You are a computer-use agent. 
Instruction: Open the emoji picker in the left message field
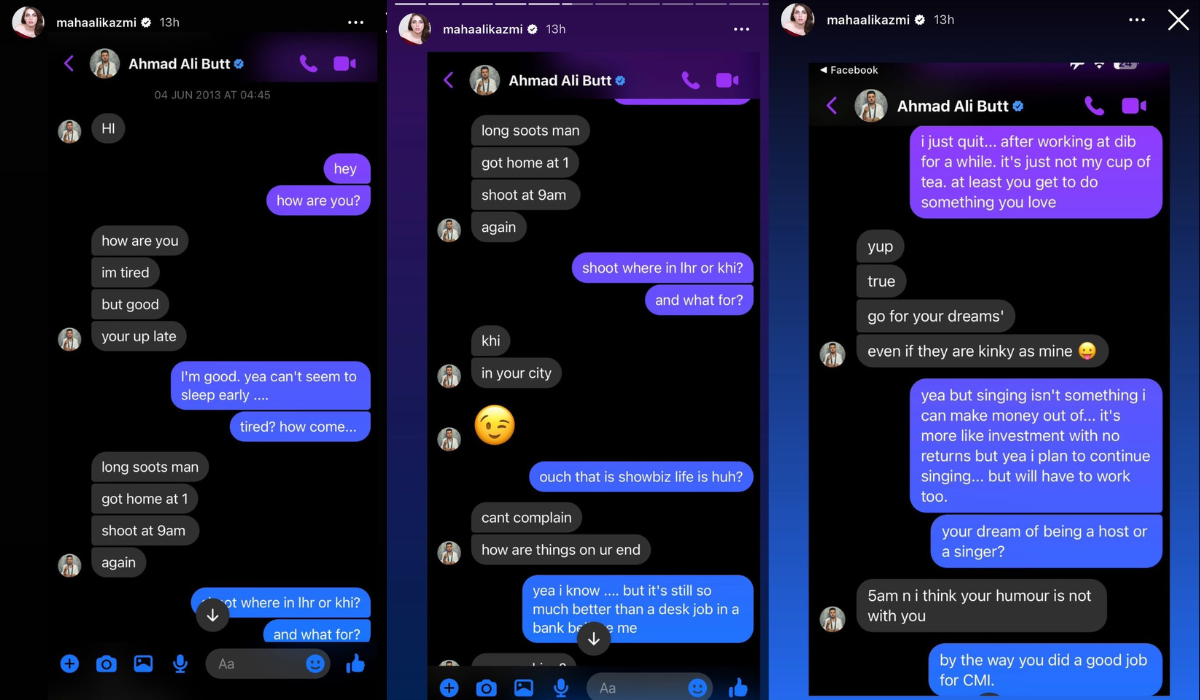click(315, 663)
